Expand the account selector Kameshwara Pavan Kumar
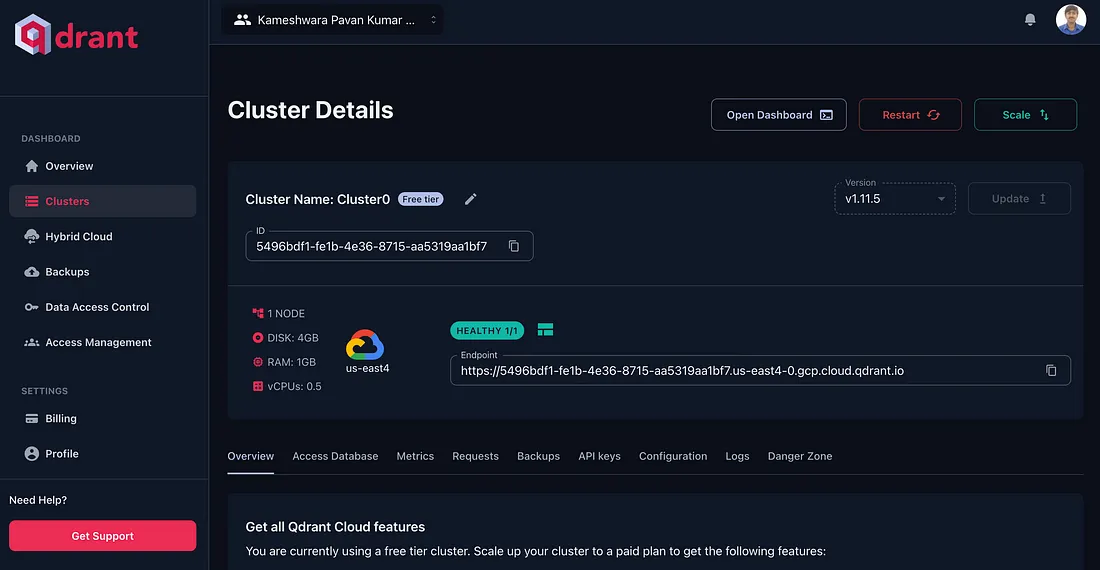The image size is (1100, 570). [x=333, y=20]
